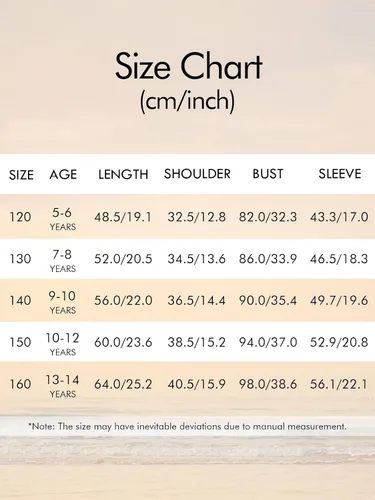Click the 7-8 YEARS age cell
Viewport: 375px width, 500px height.
coord(63,260)
